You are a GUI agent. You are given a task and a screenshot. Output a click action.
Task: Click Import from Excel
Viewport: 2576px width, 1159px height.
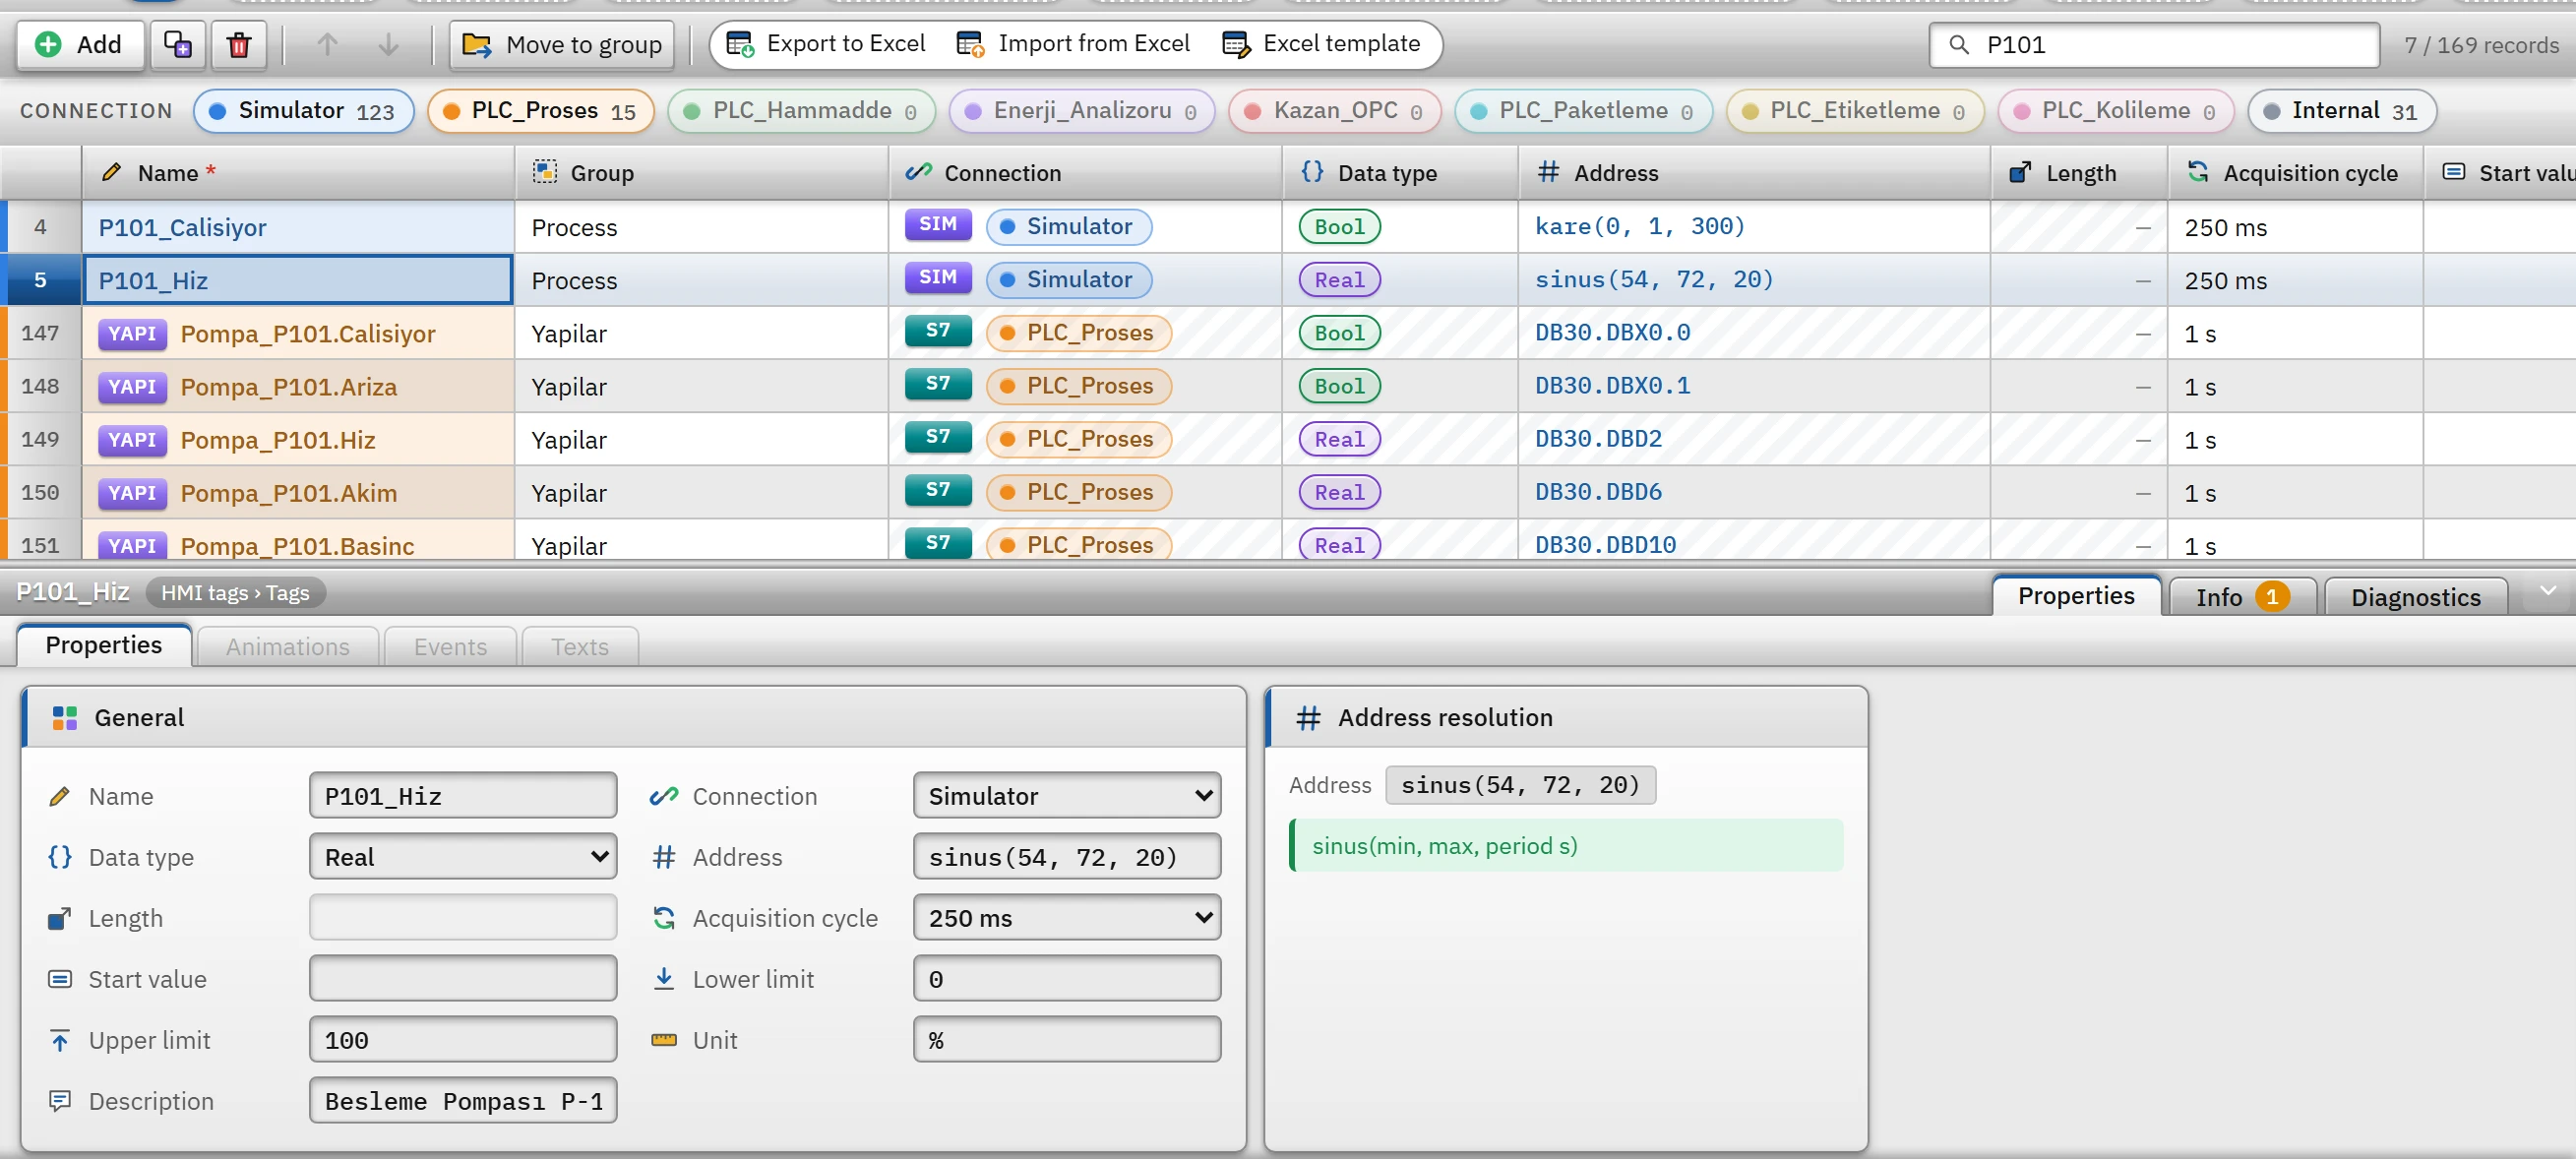(1074, 44)
